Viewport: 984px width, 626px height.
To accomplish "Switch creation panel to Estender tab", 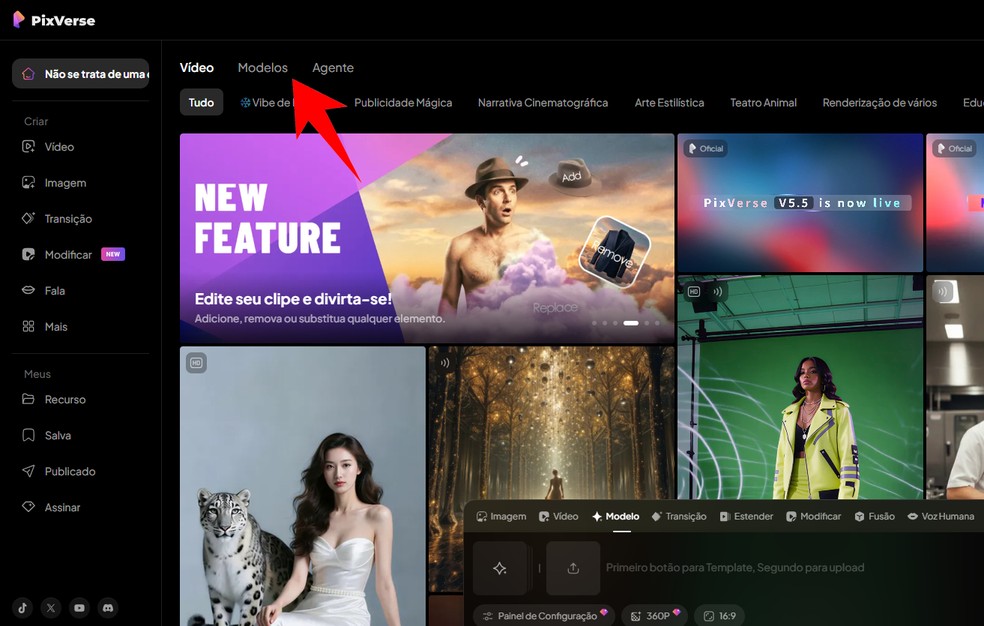I will [x=746, y=516].
